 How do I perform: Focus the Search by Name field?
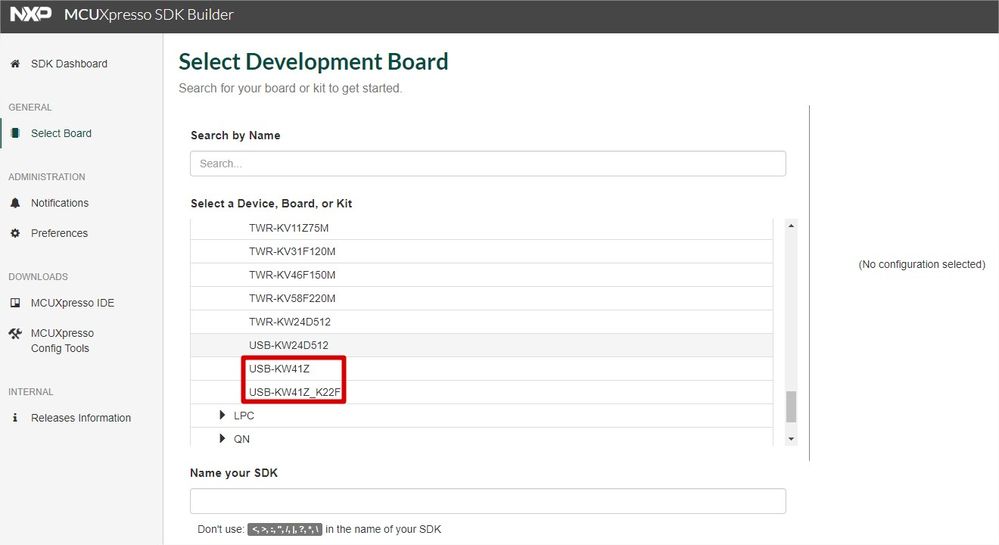(488, 163)
